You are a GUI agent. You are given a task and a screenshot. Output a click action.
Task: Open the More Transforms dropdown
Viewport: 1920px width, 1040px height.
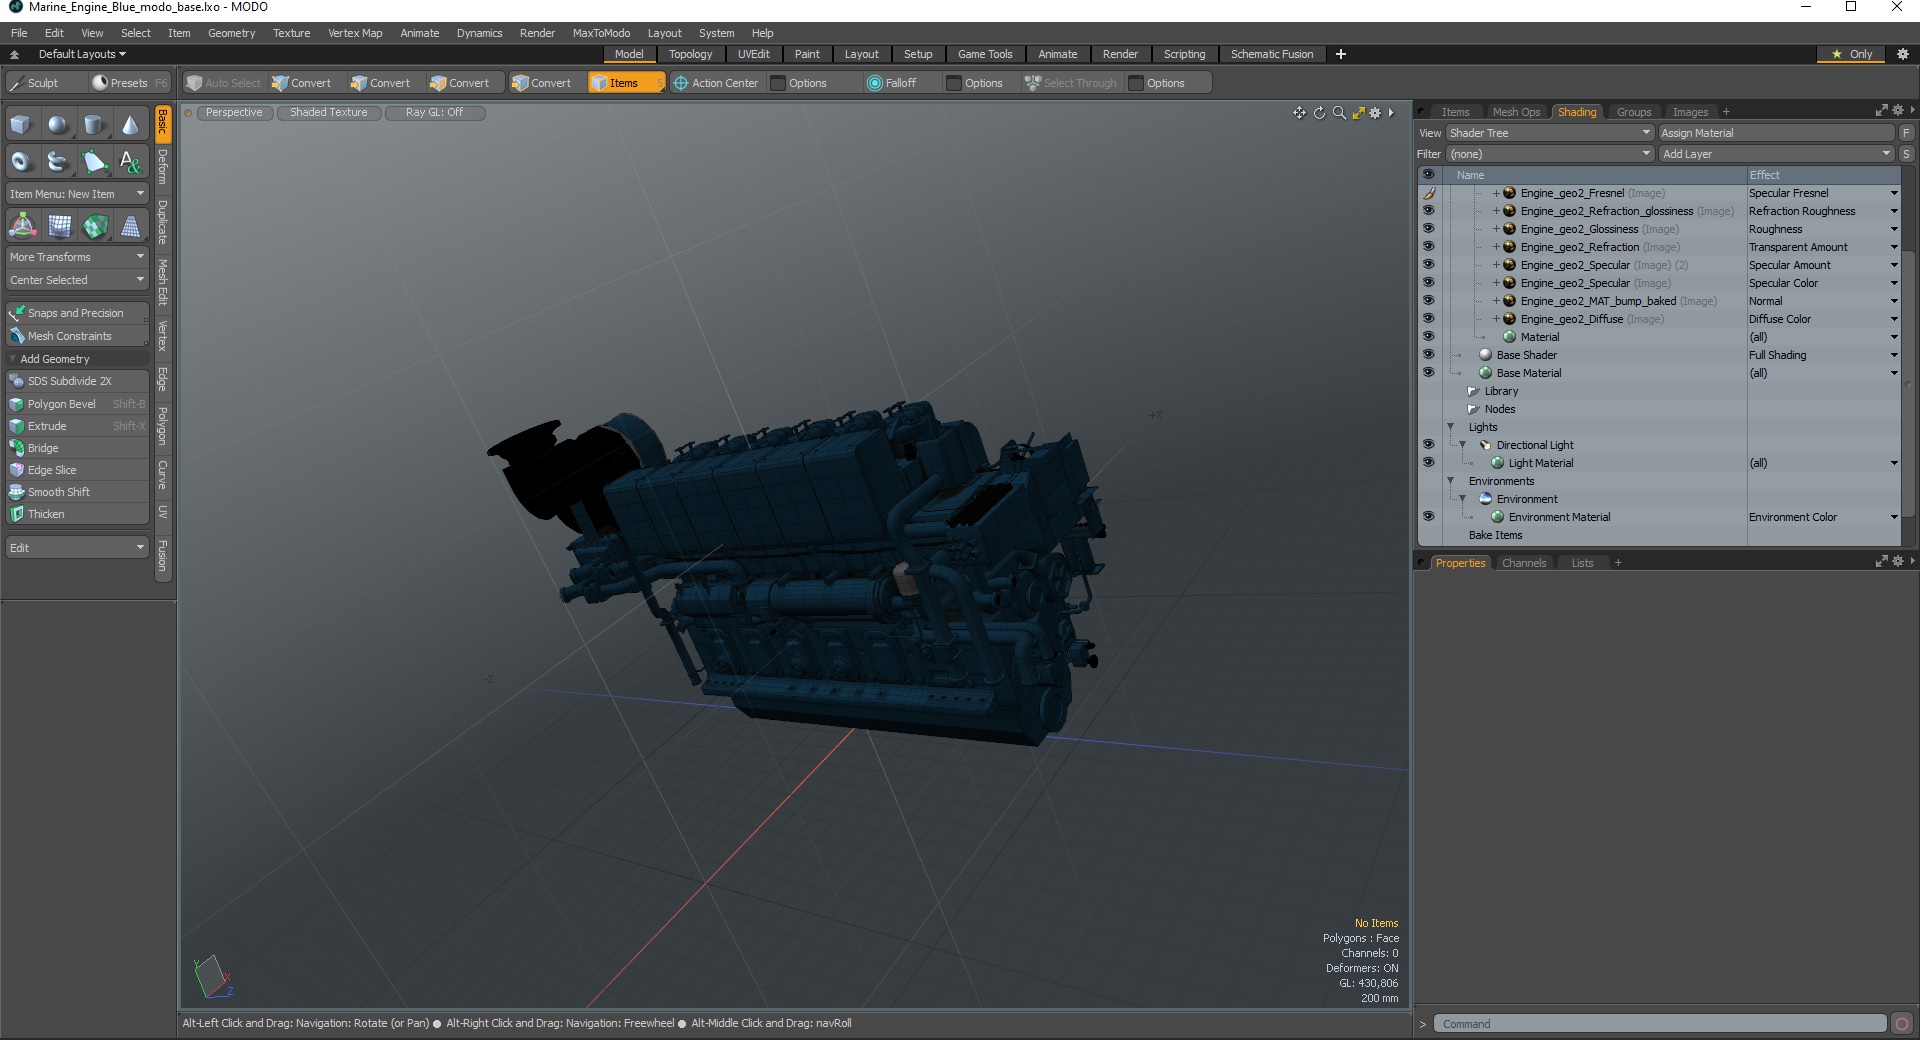(x=77, y=257)
